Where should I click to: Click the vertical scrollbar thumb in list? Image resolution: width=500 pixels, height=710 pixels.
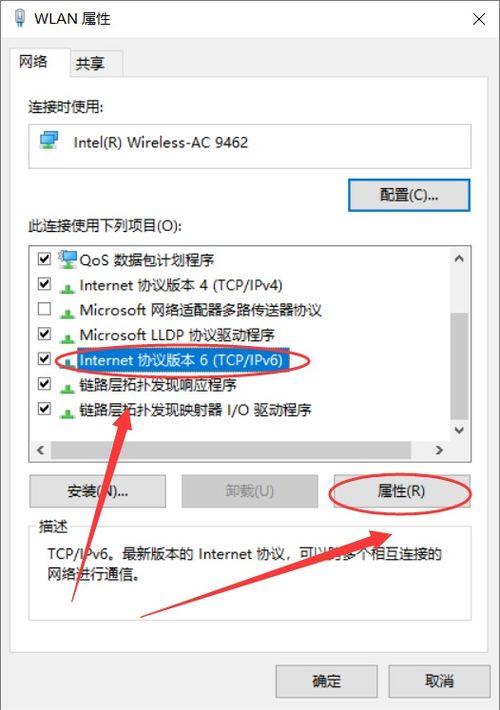tap(459, 366)
